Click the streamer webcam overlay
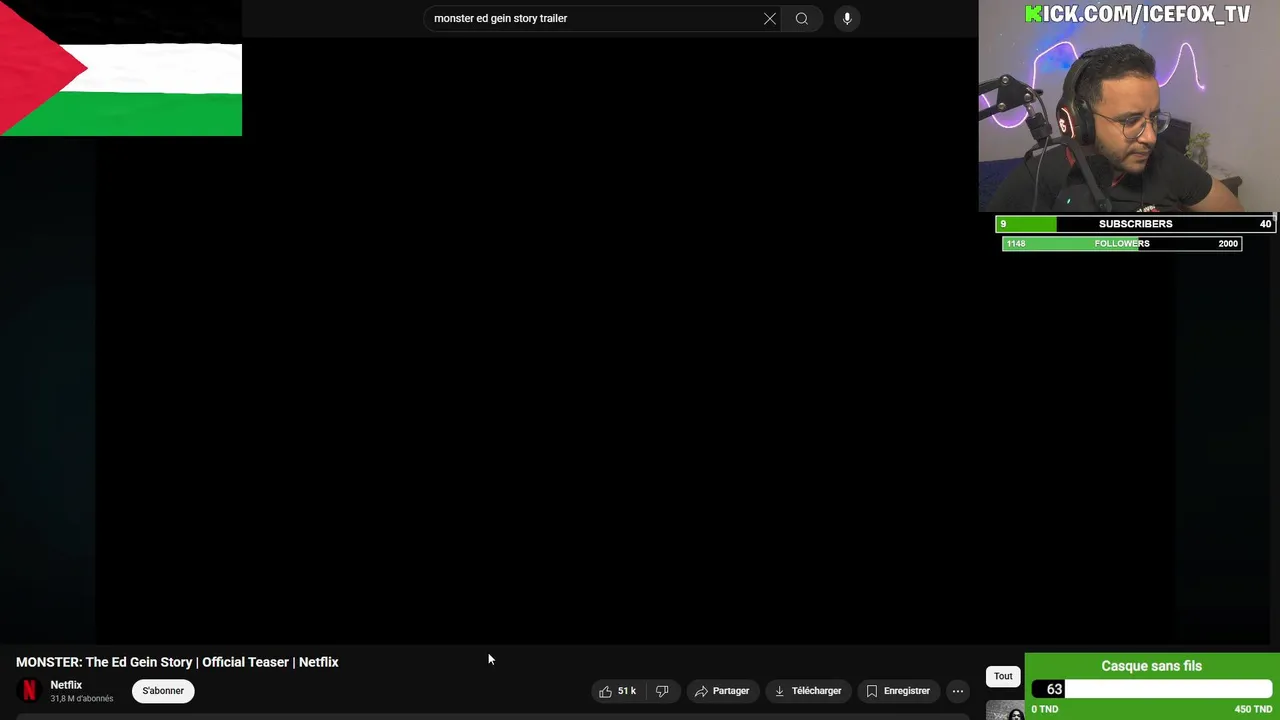1280x720 pixels. (x=1129, y=105)
